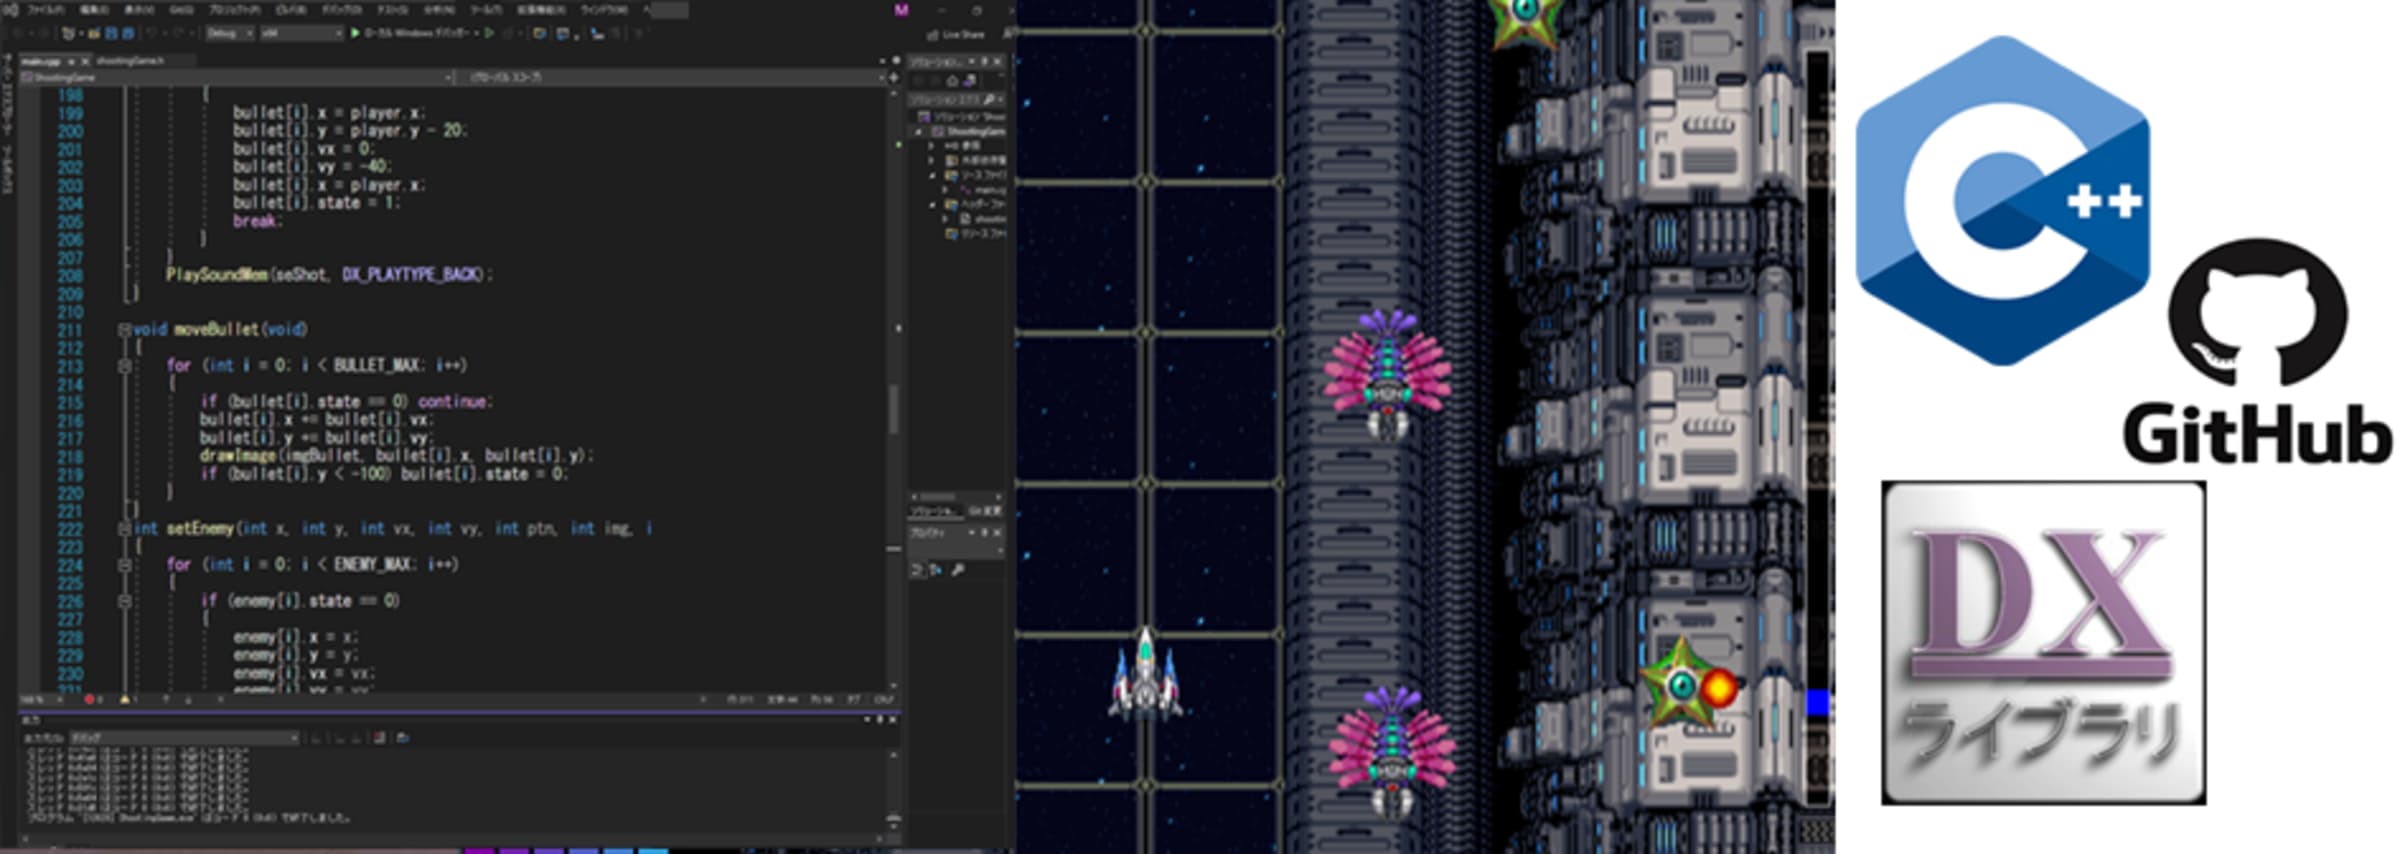
Task: Toggle fold on the ENEMY_MAX for loop
Action: 125,564
